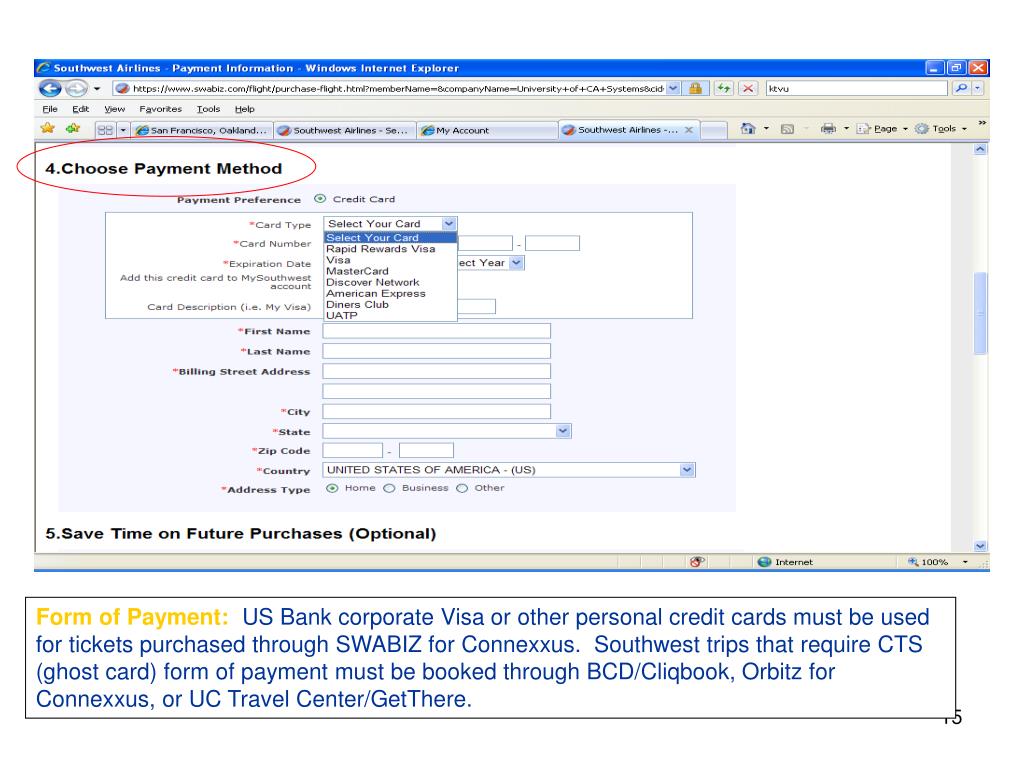Click the Add to Favorites star icon
Image resolution: width=1024 pixels, height=768 pixels.
(x=72, y=128)
